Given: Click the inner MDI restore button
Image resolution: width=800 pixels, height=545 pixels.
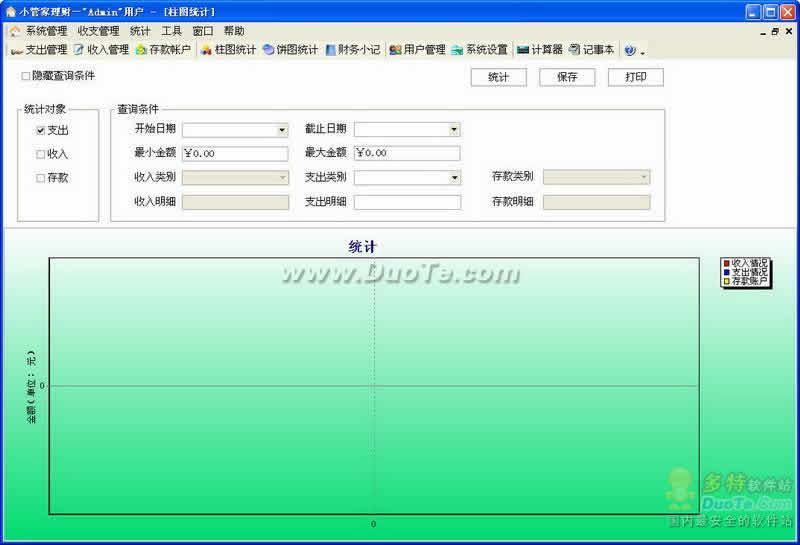Looking at the screenshot, I should tap(776, 32).
